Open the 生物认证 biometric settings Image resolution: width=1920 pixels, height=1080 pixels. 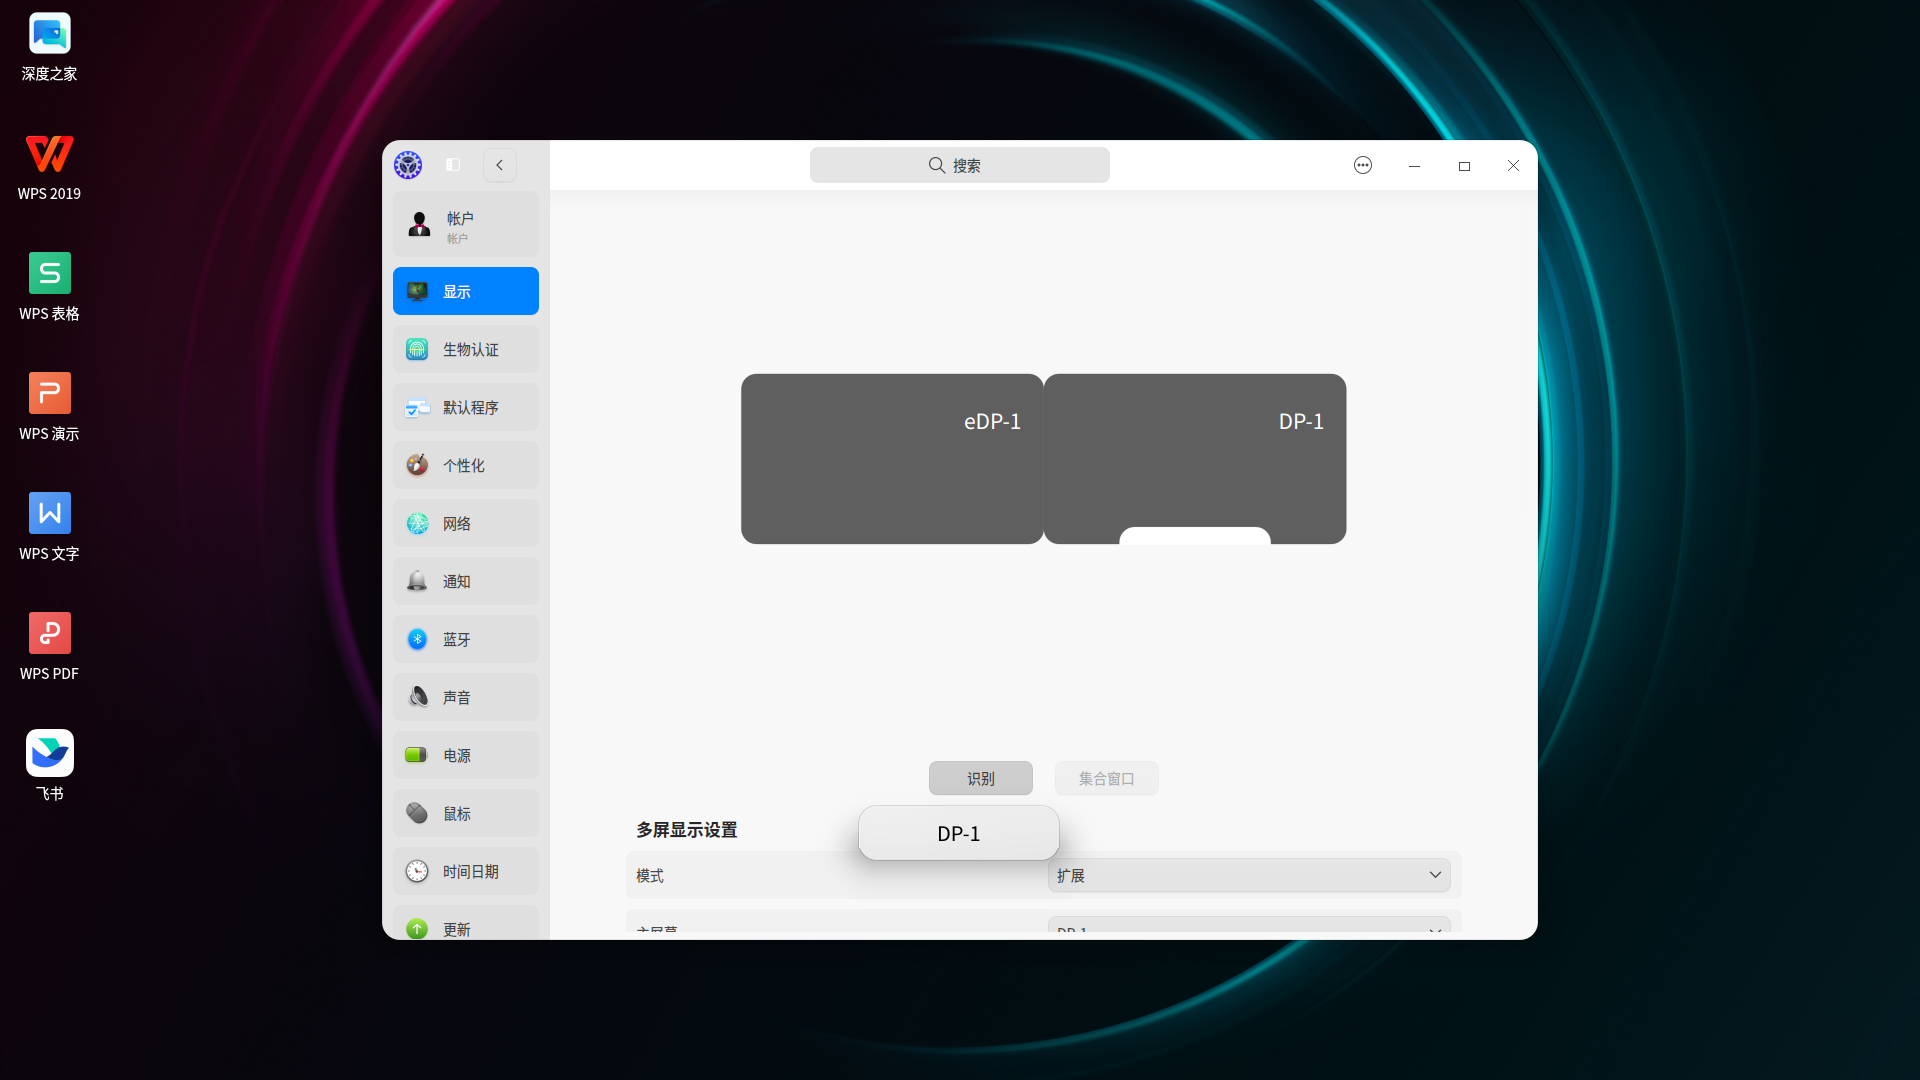click(x=466, y=349)
